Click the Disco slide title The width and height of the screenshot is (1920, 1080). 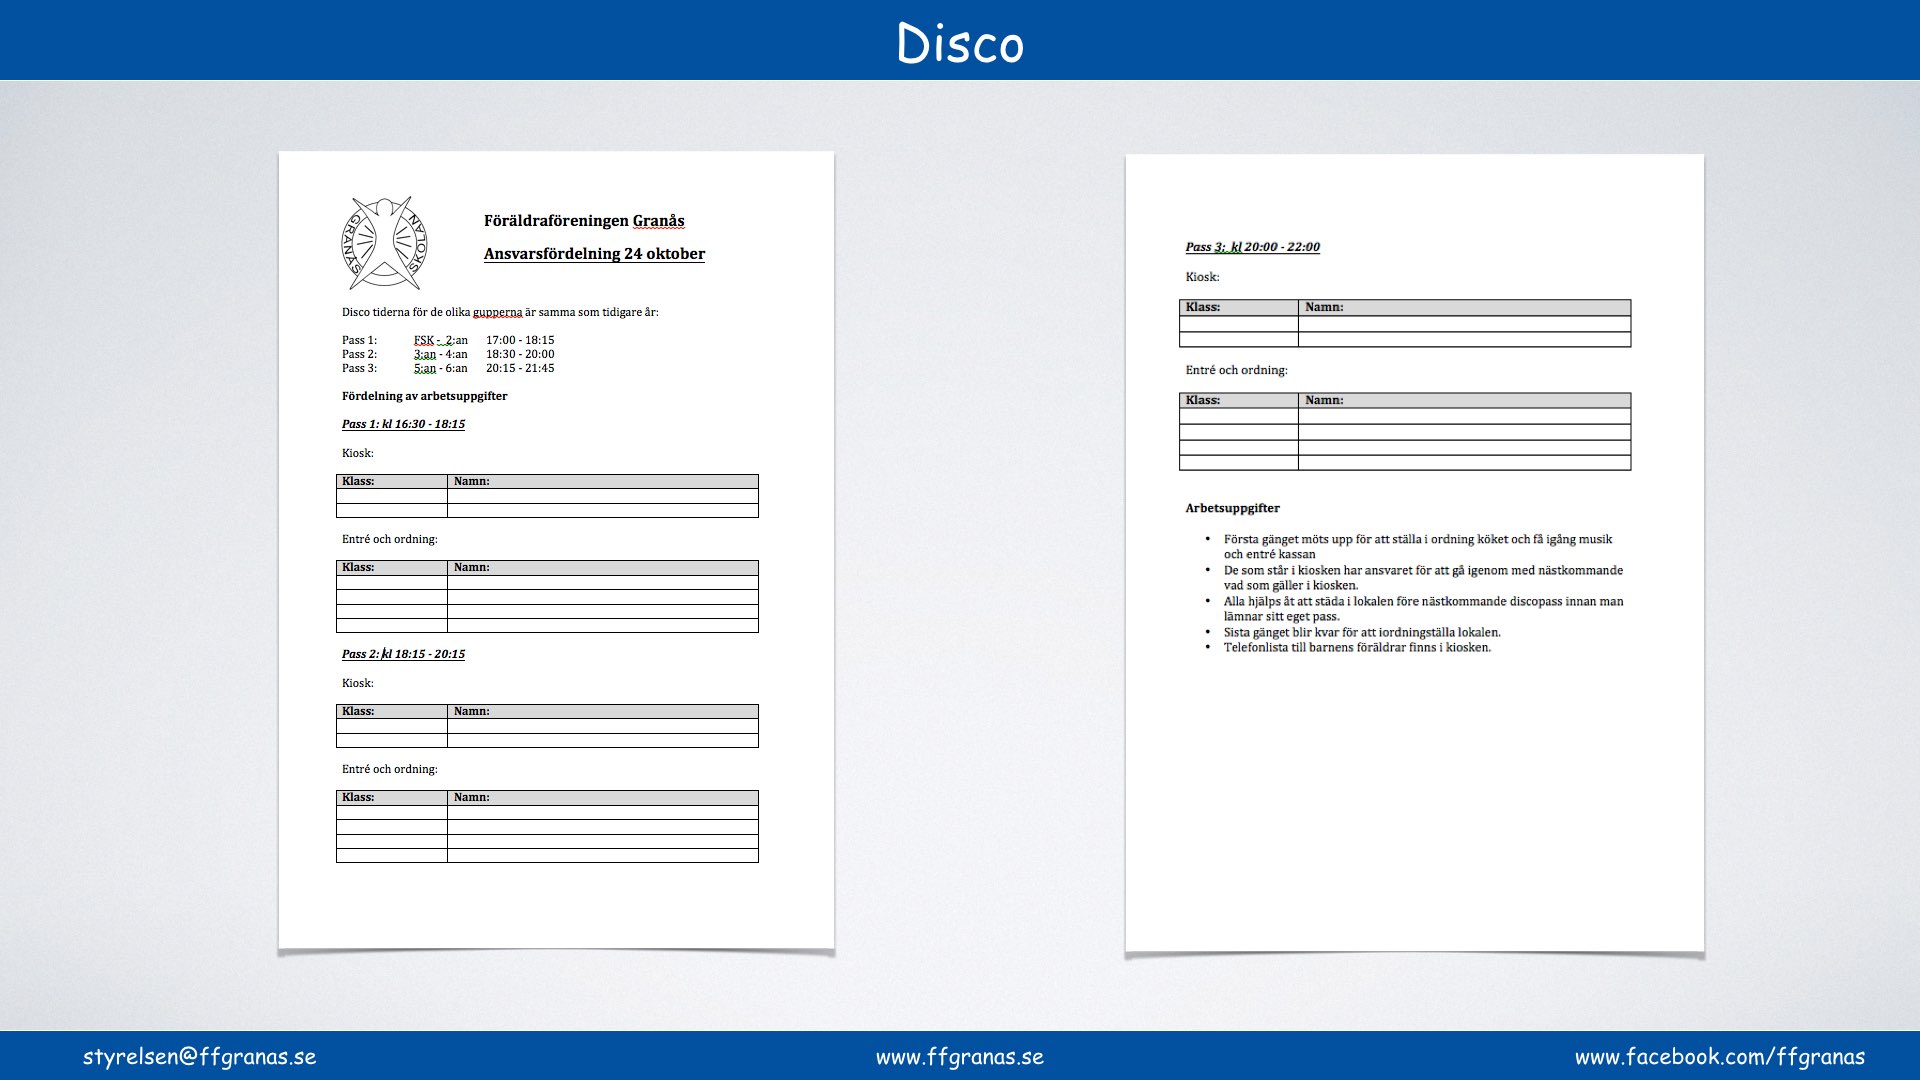[x=960, y=43]
